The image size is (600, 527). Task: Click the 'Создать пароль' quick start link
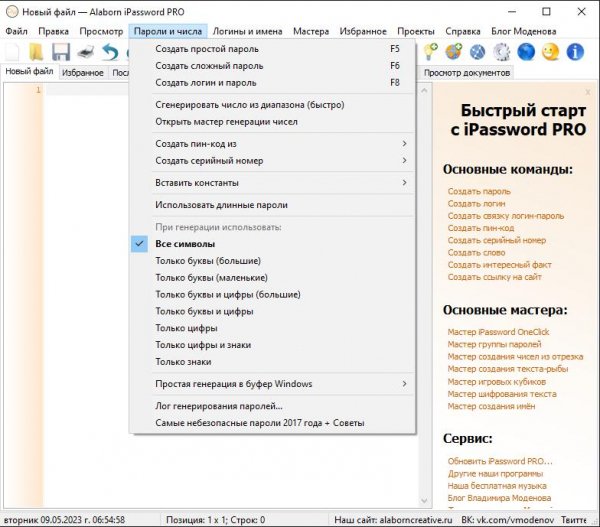[479, 191]
